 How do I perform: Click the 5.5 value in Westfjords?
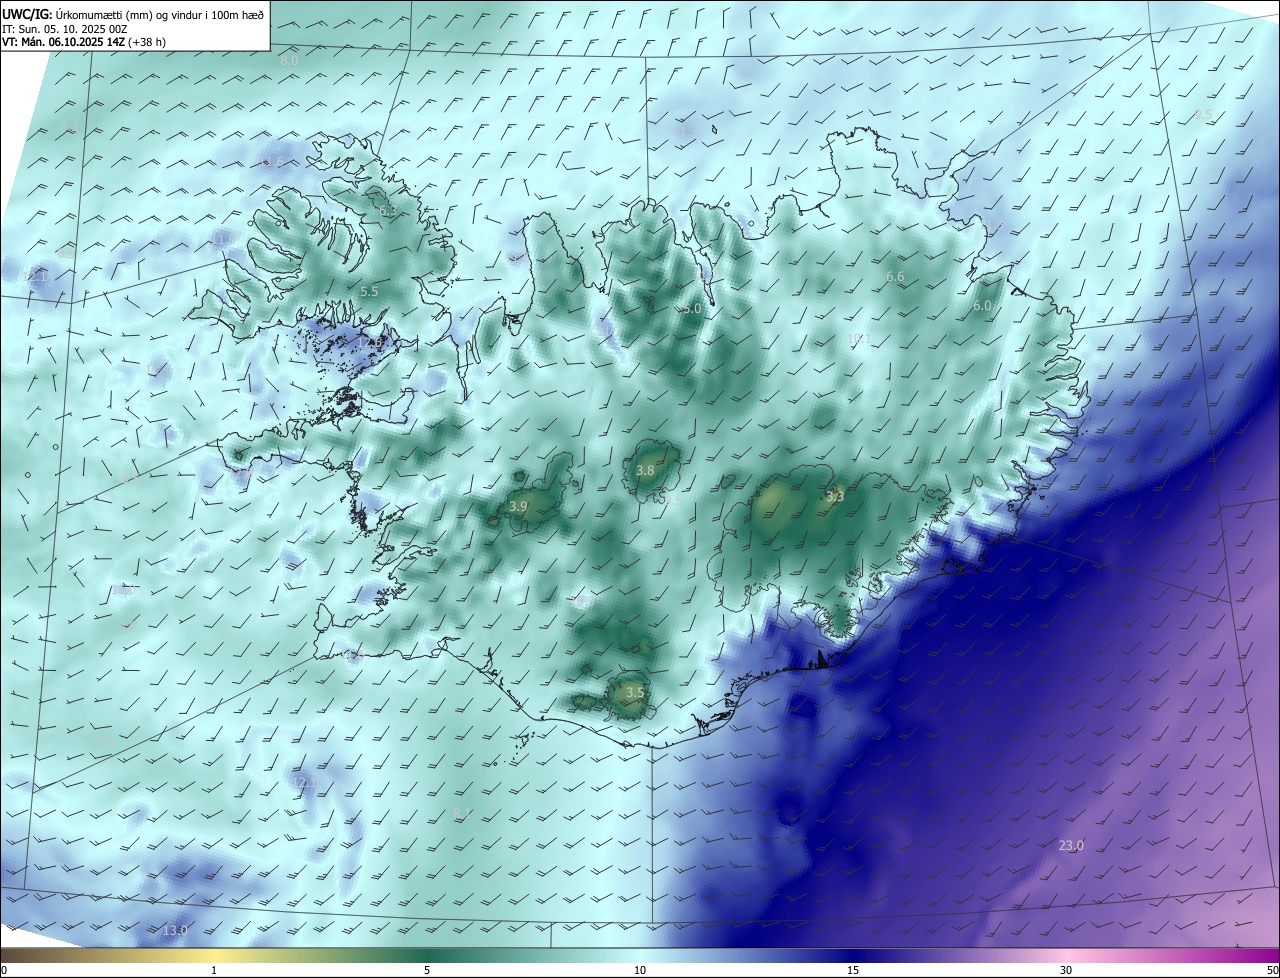click(x=369, y=292)
